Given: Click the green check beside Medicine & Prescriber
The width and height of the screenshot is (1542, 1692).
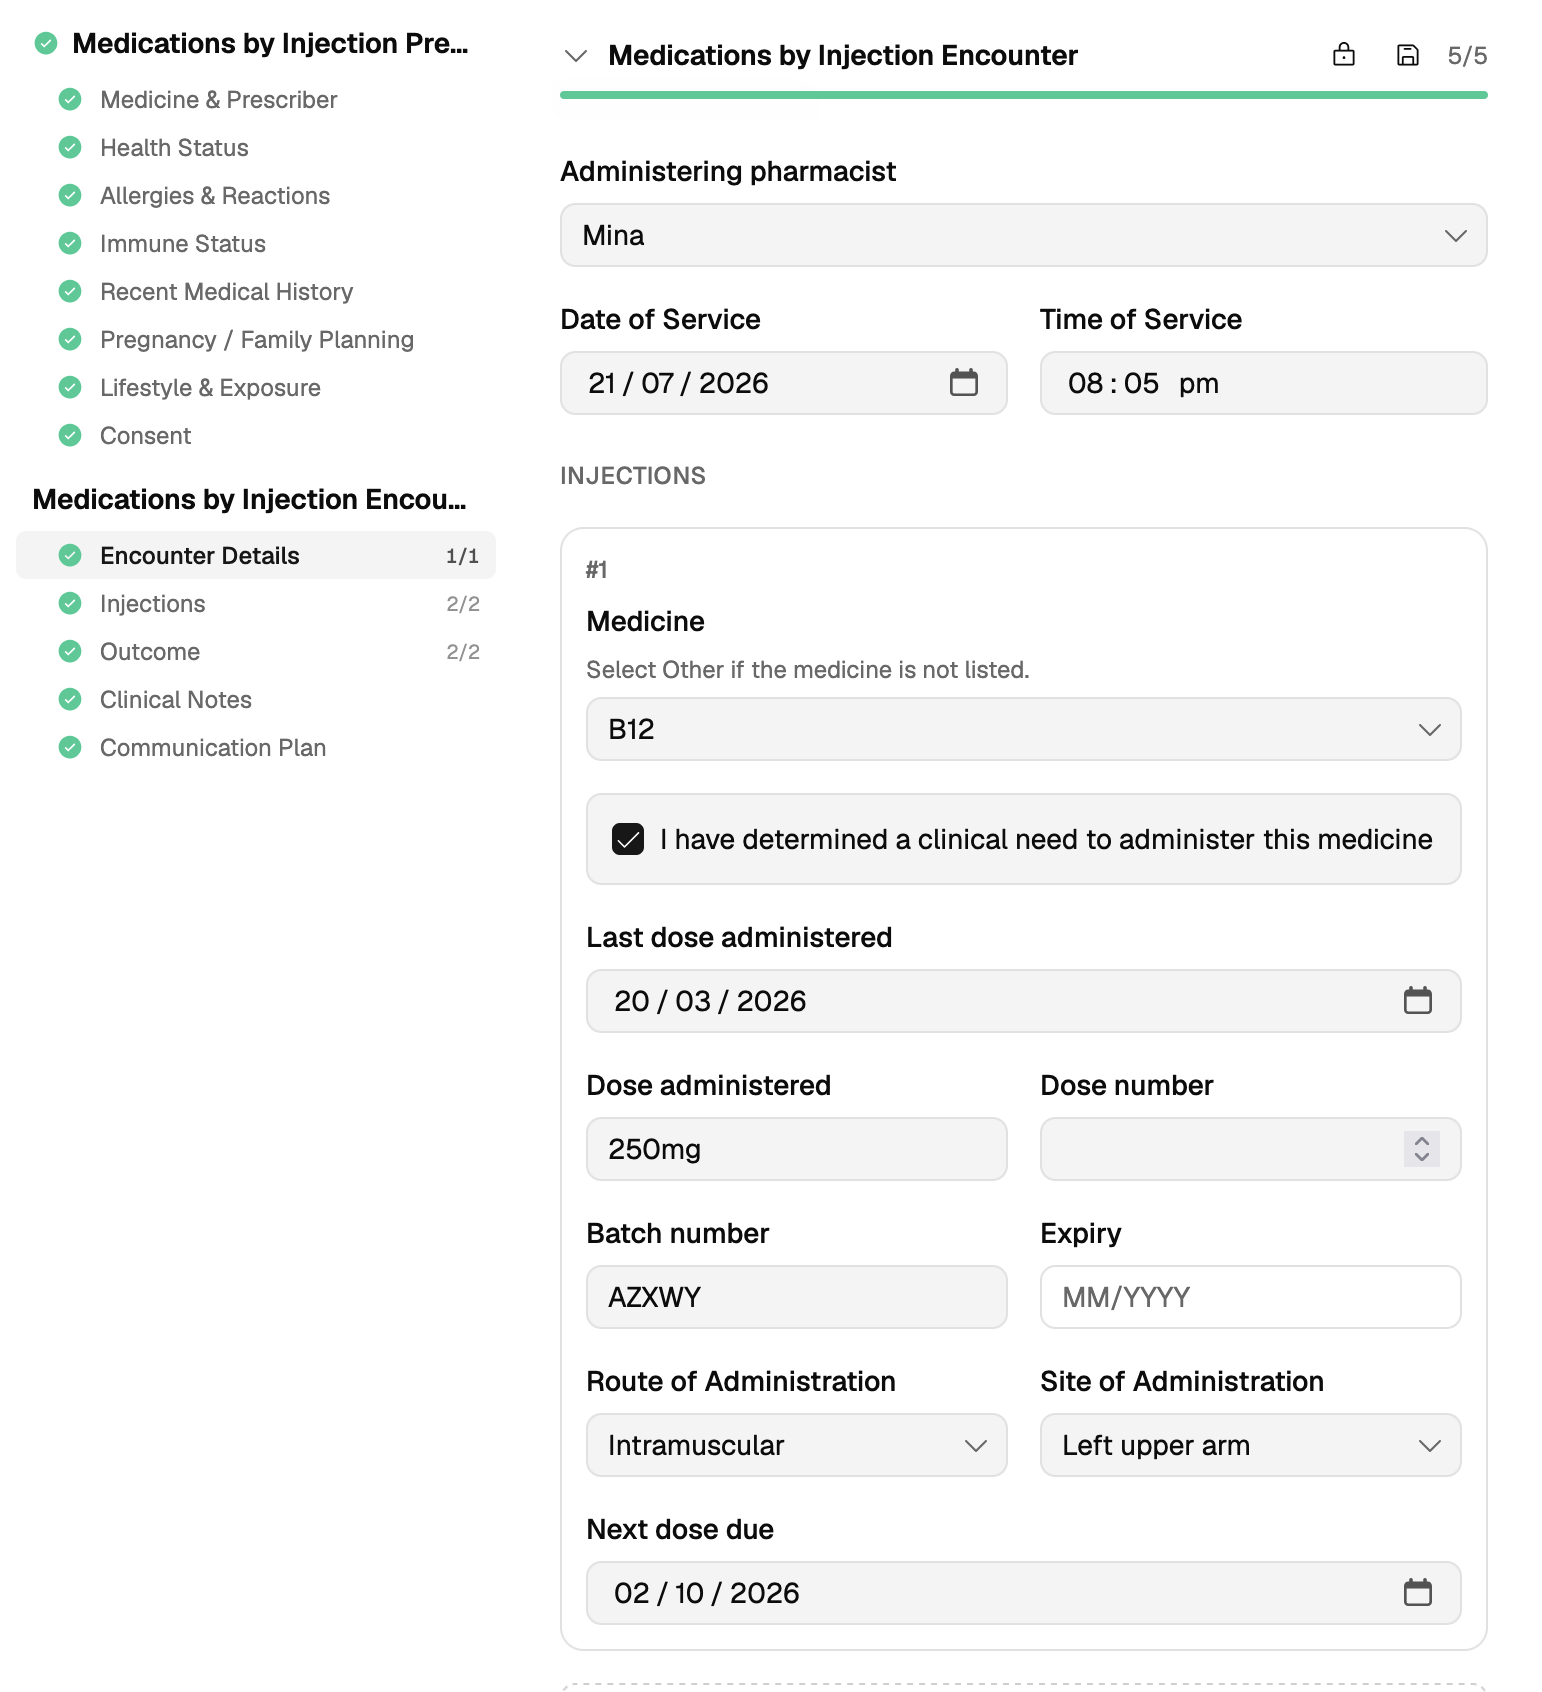Looking at the screenshot, I should 70,100.
